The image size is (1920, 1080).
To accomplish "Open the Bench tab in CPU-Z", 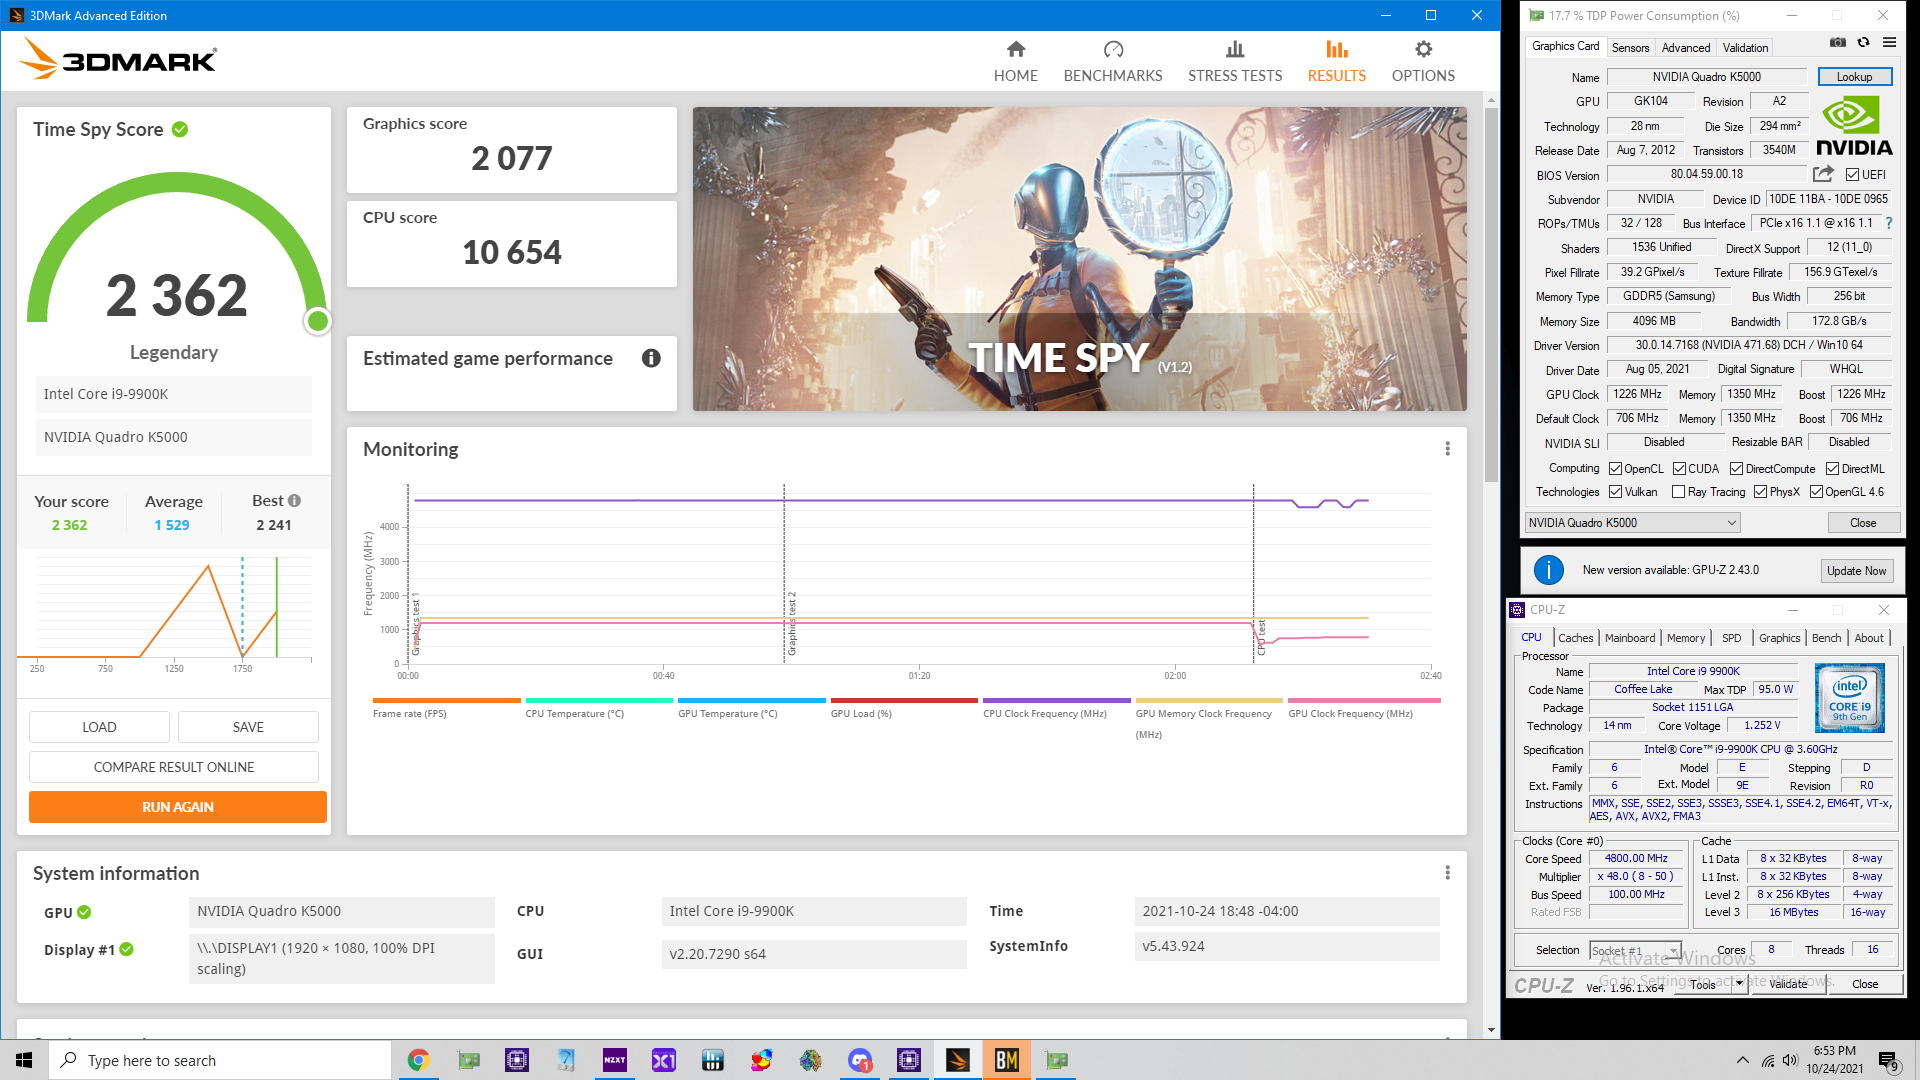I will 1826,638.
